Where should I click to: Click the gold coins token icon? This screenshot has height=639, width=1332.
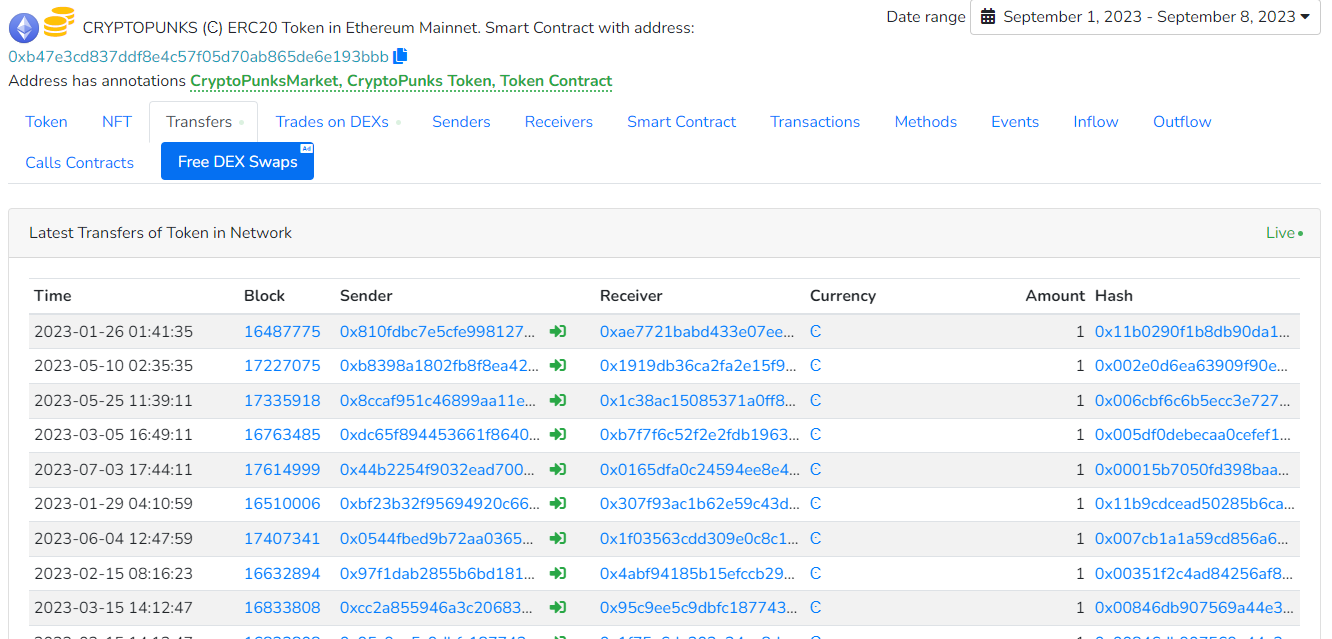point(59,22)
